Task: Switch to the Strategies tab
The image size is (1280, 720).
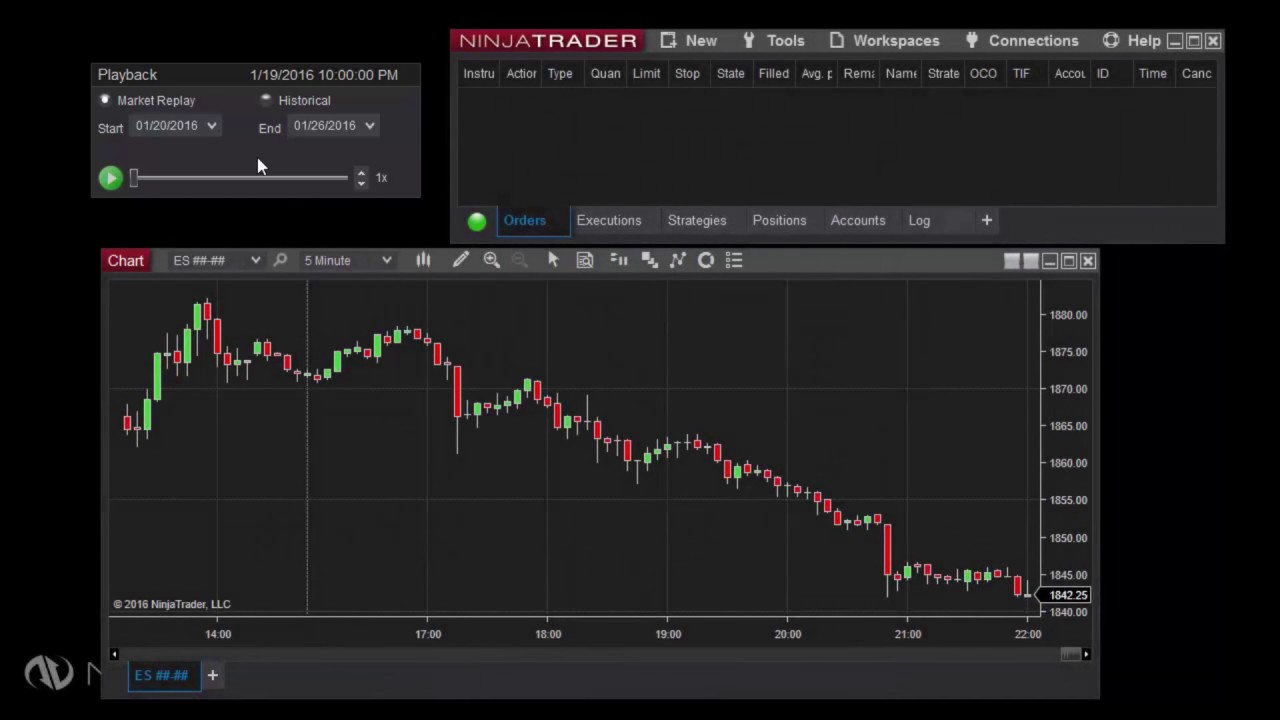Action: coord(697,221)
